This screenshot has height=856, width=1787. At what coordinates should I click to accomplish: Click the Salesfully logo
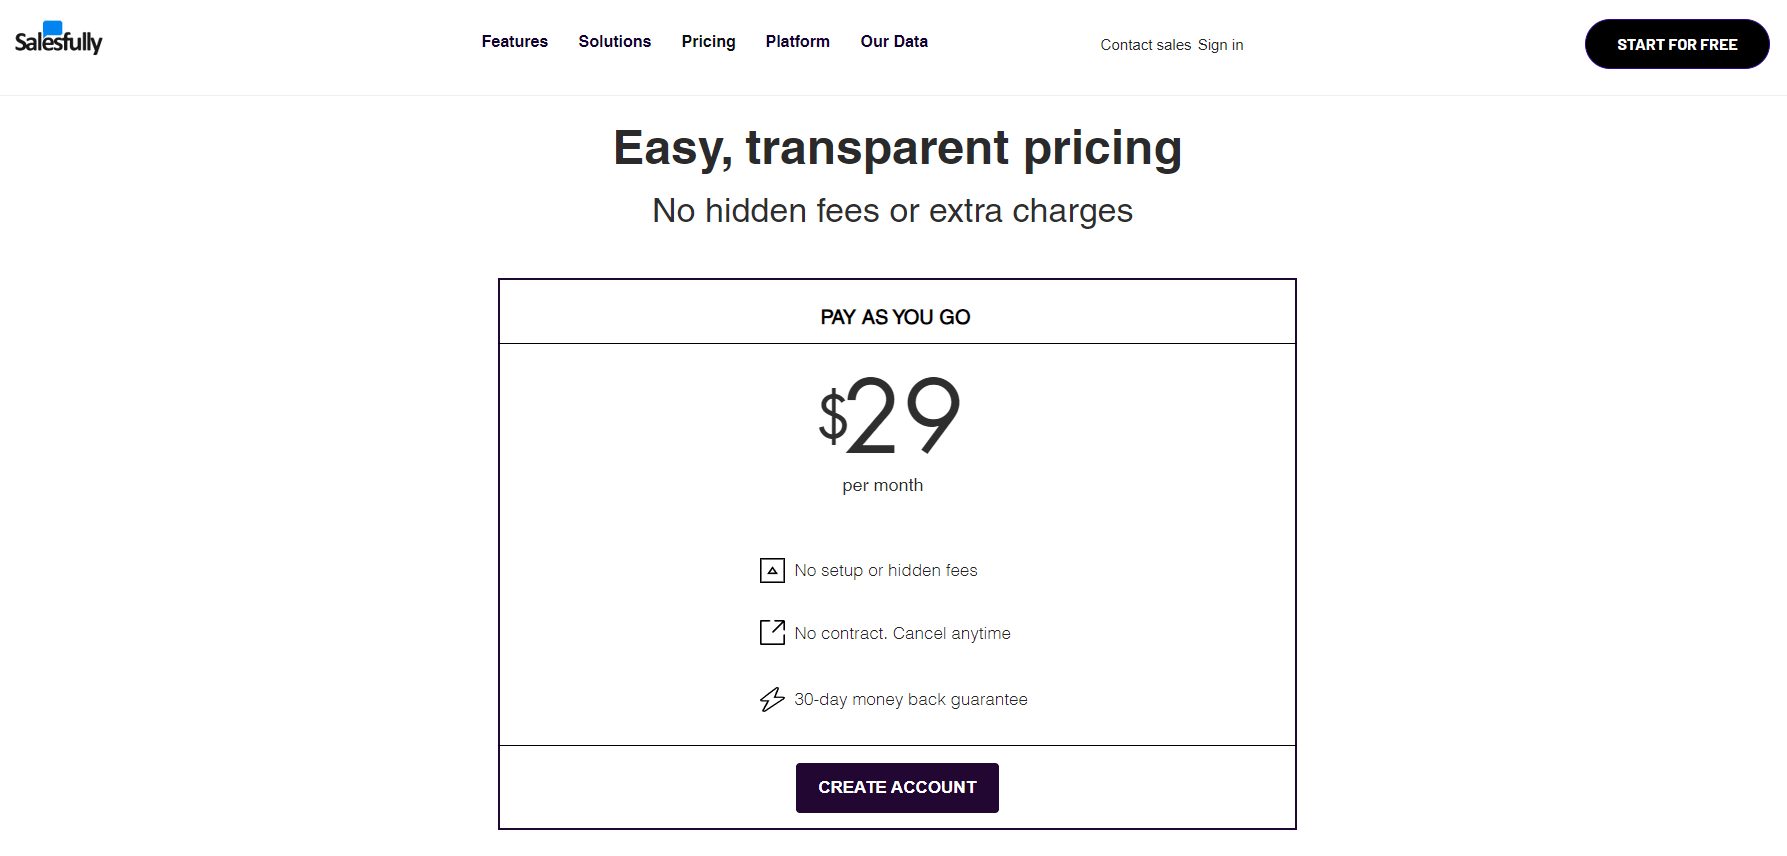[58, 38]
